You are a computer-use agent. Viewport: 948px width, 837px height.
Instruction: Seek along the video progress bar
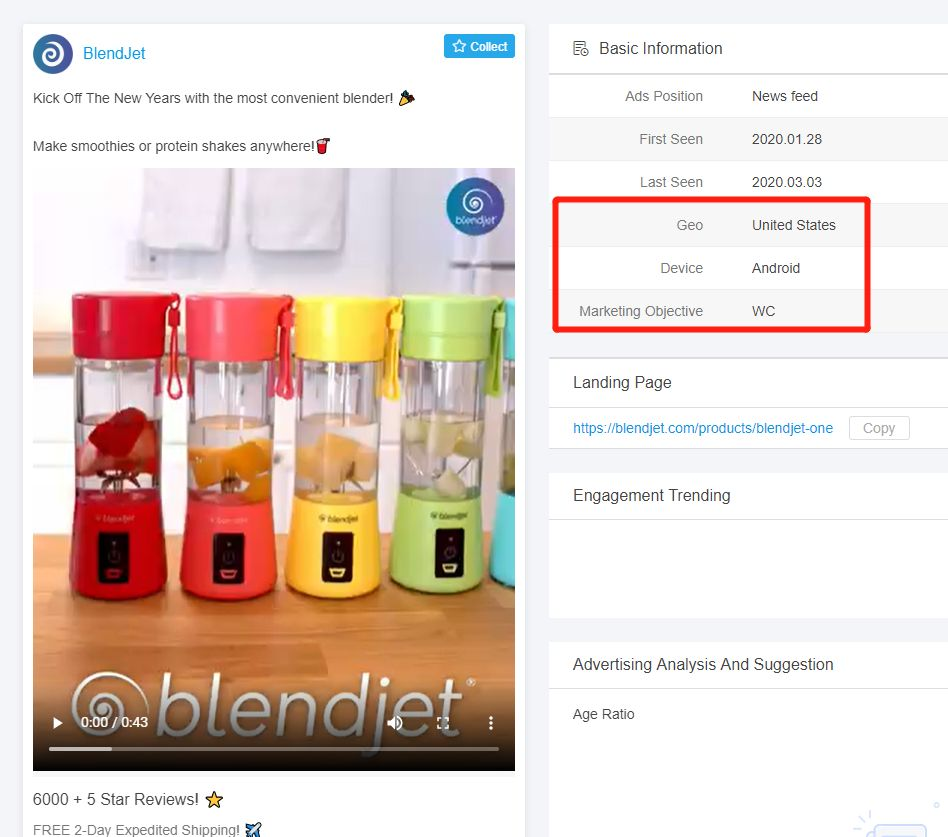tap(274, 749)
